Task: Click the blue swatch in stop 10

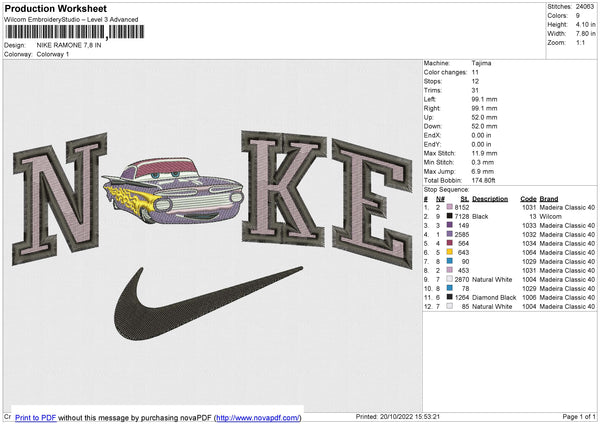Action: click(x=450, y=288)
